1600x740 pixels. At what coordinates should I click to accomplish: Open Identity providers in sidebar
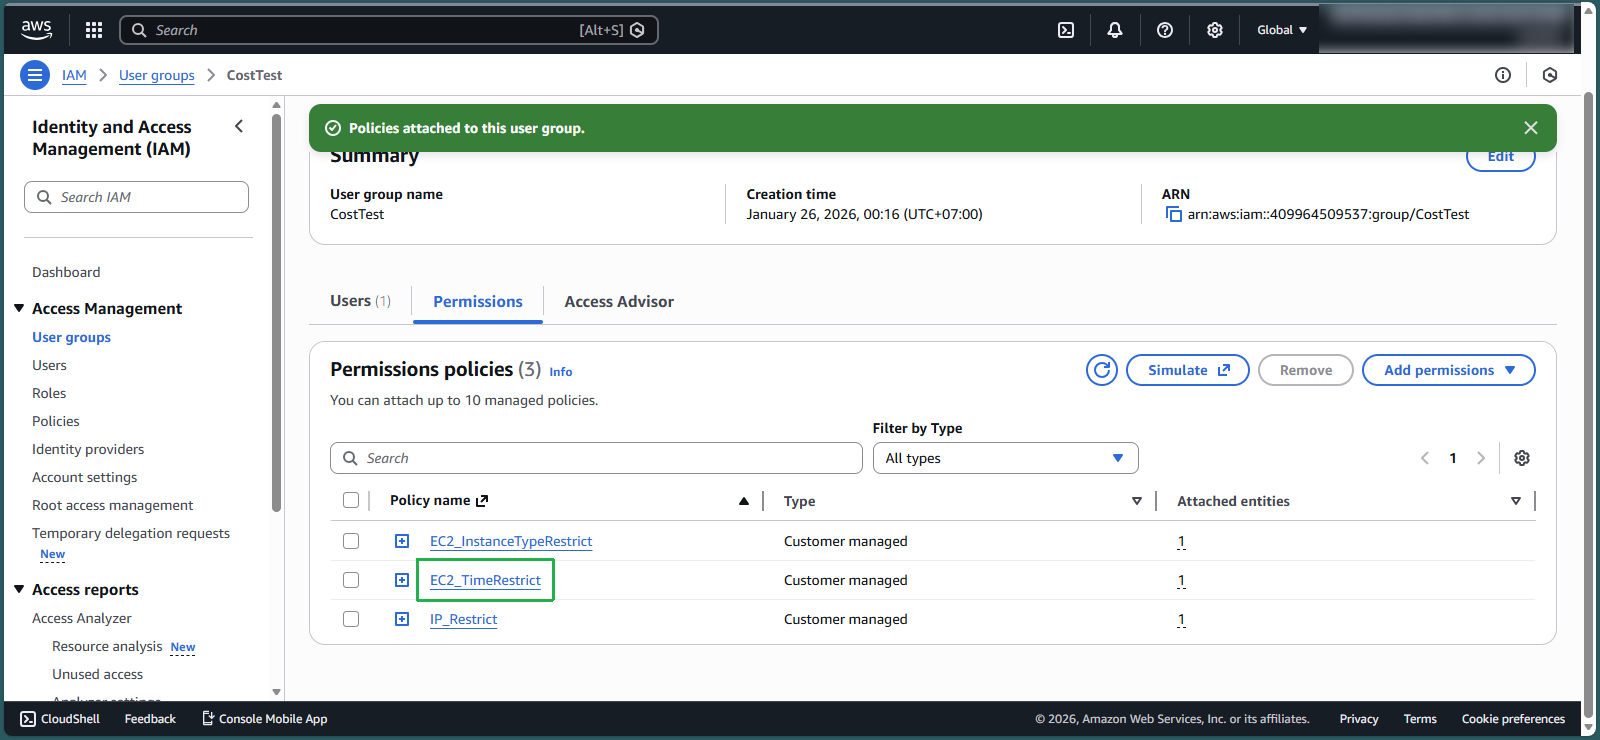[x=88, y=449]
